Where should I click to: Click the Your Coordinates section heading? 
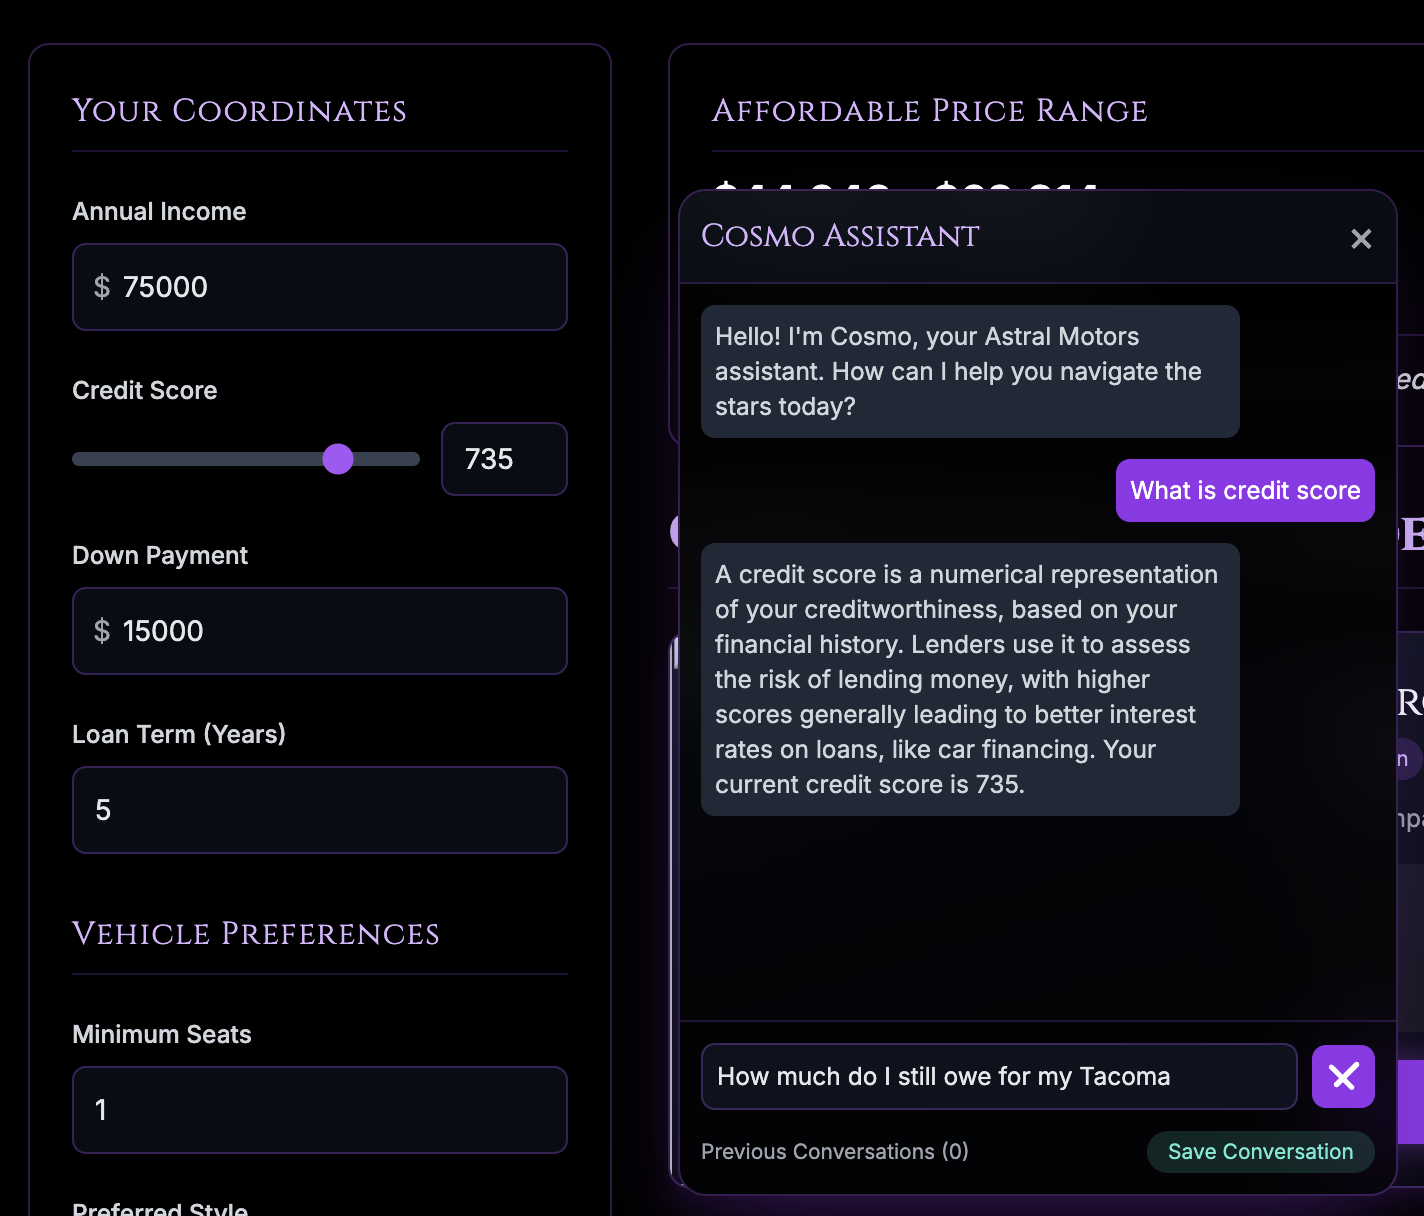(x=239, y=111)
